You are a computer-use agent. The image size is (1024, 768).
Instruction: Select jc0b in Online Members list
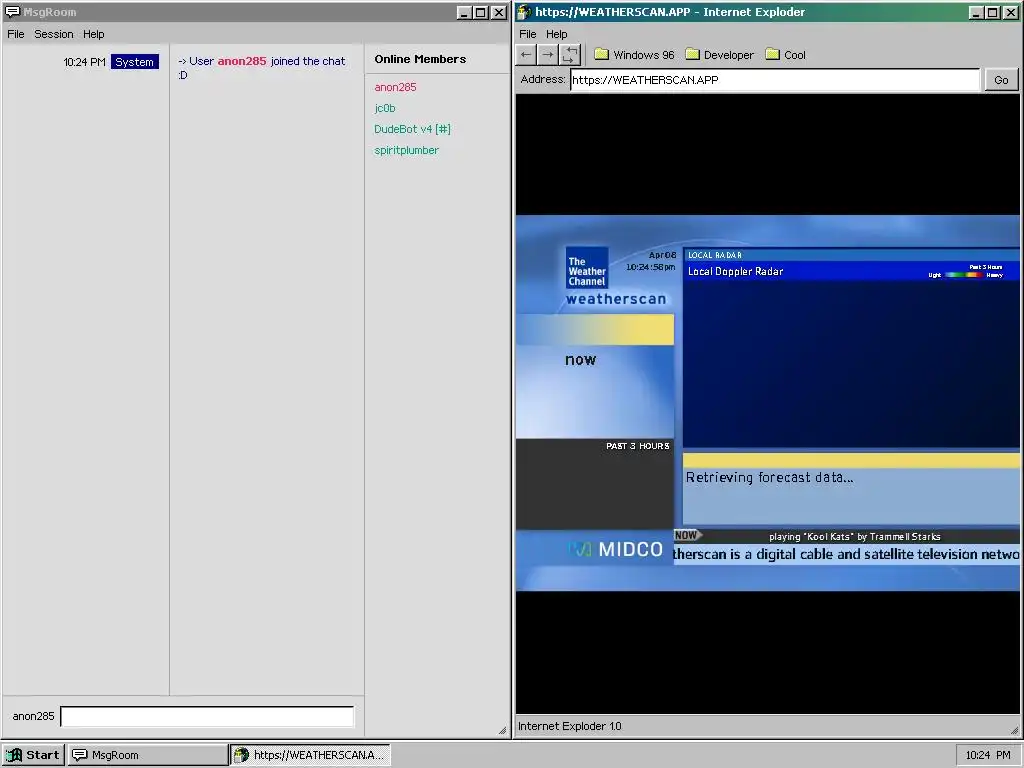(x=385, y=108)
